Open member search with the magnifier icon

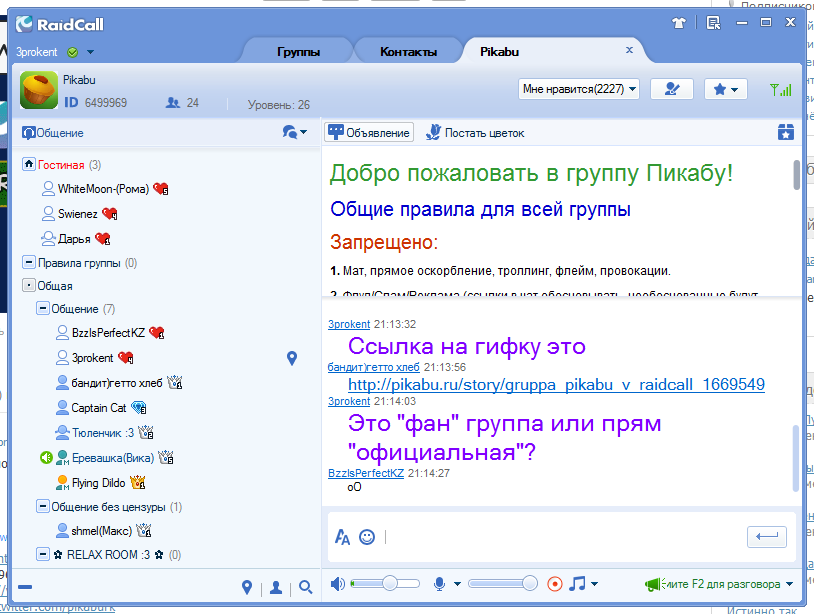click(x=306, y=587)
